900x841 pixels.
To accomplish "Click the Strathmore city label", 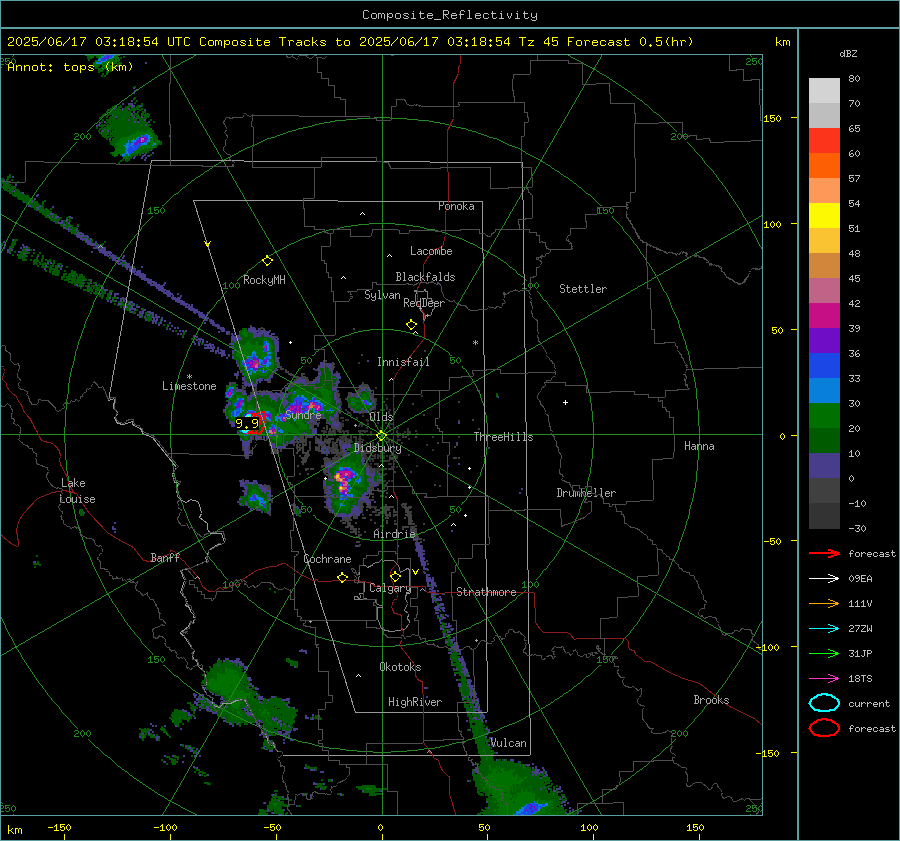I will coord(486,592).
